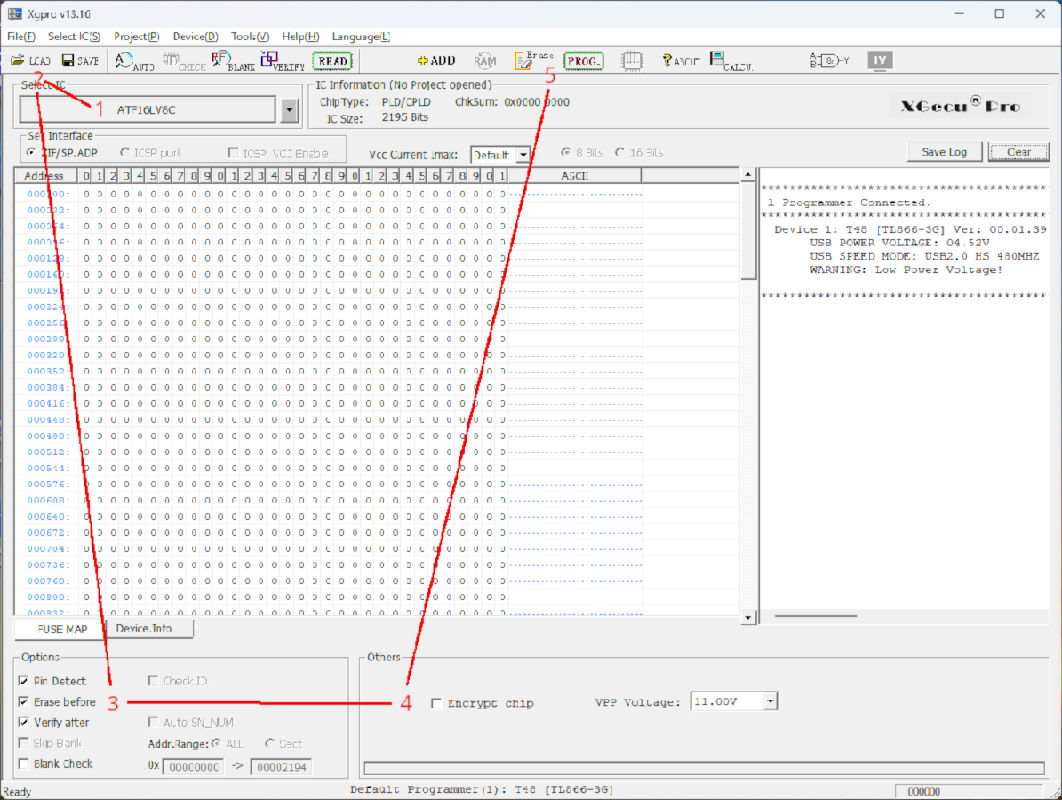
Task: Toggle the Pin Detect checkbox
Action: 24,680
